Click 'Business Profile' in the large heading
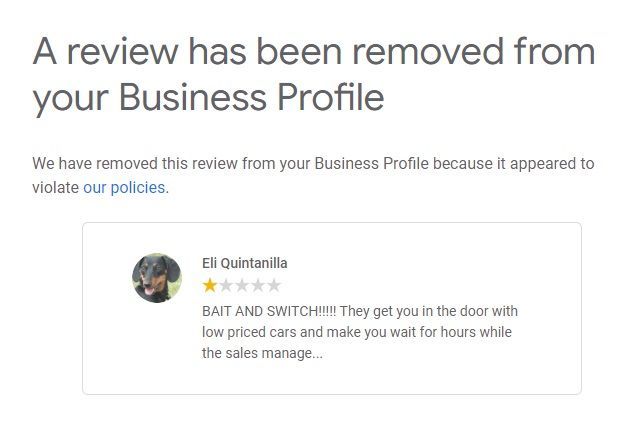Image resolution: width=619 pixels, height=428 pixels. 251,97
